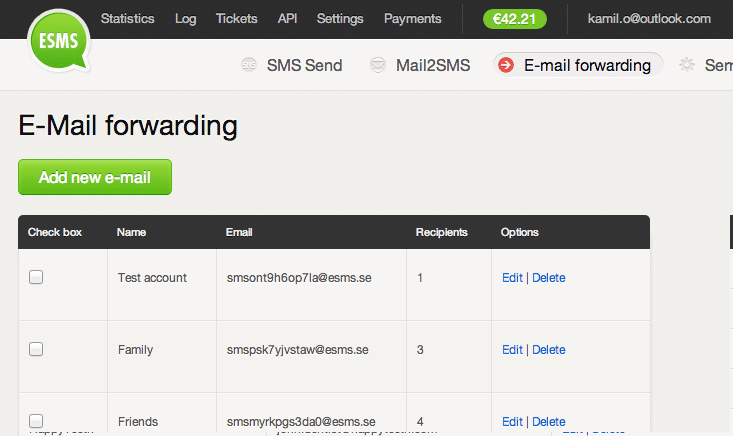733x436 pixels.
Task: Go to Tickets
Action: [x=237, y=19]
